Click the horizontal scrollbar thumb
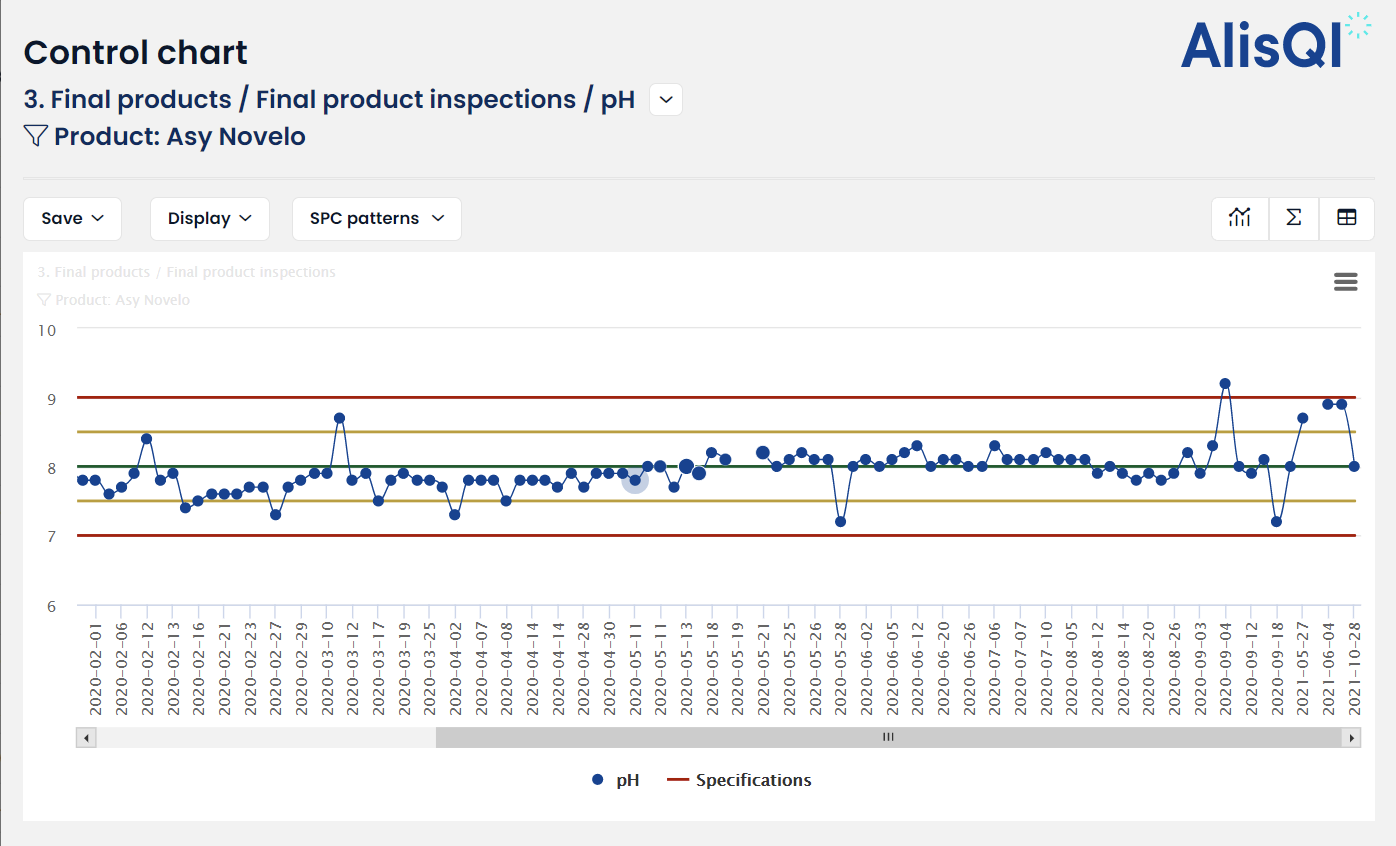1396x846 pixels. tap(887, 738)
